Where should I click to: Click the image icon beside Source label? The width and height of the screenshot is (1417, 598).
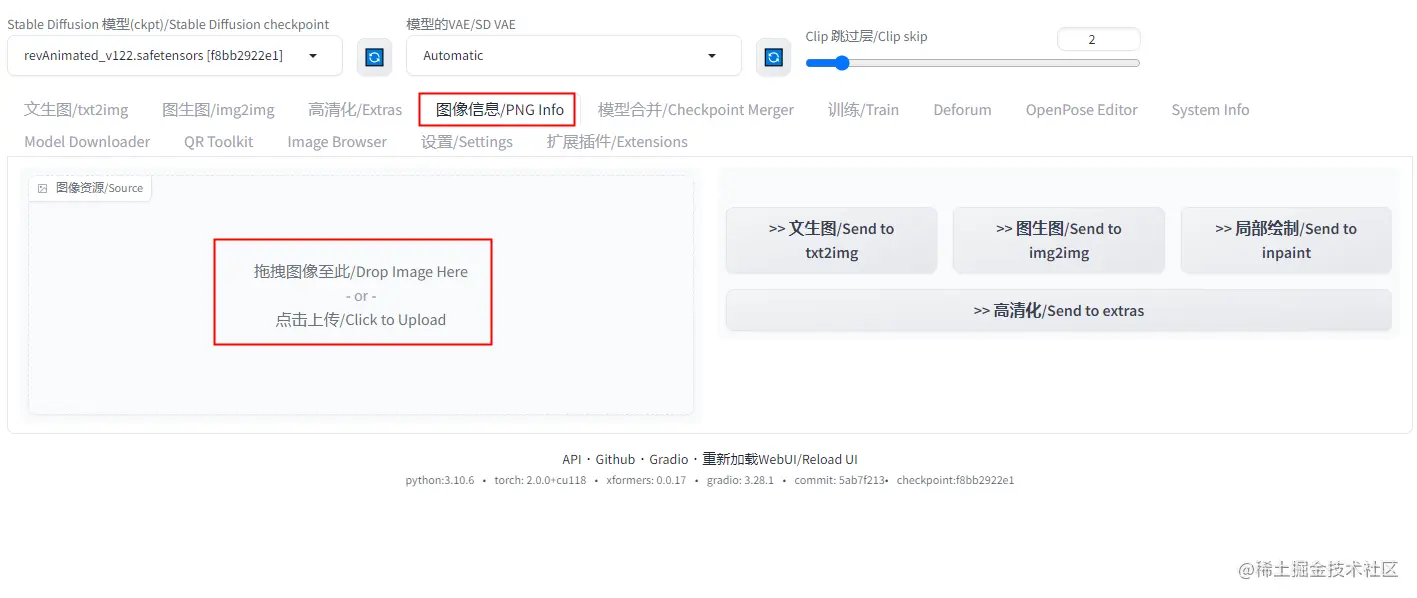point(43,188)
